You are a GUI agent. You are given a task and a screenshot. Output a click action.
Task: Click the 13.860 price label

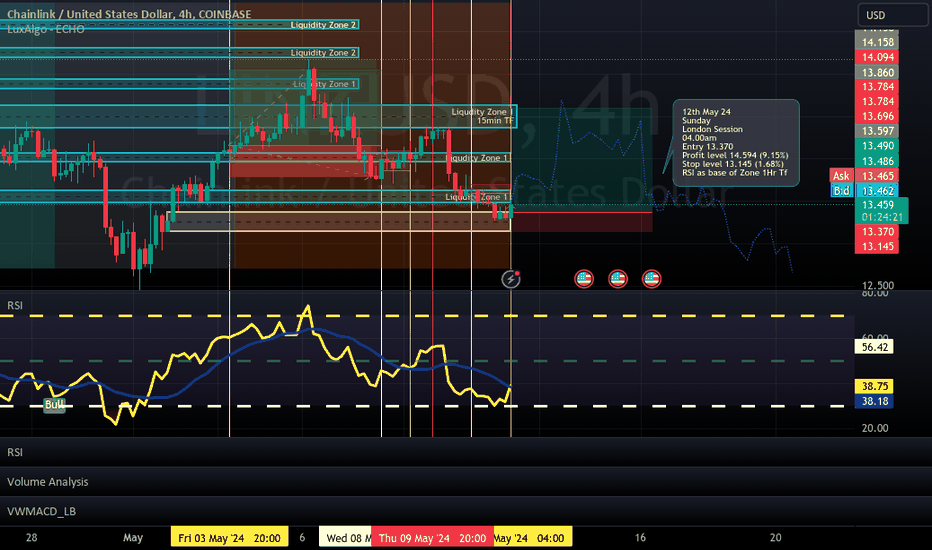pos(877,73)
